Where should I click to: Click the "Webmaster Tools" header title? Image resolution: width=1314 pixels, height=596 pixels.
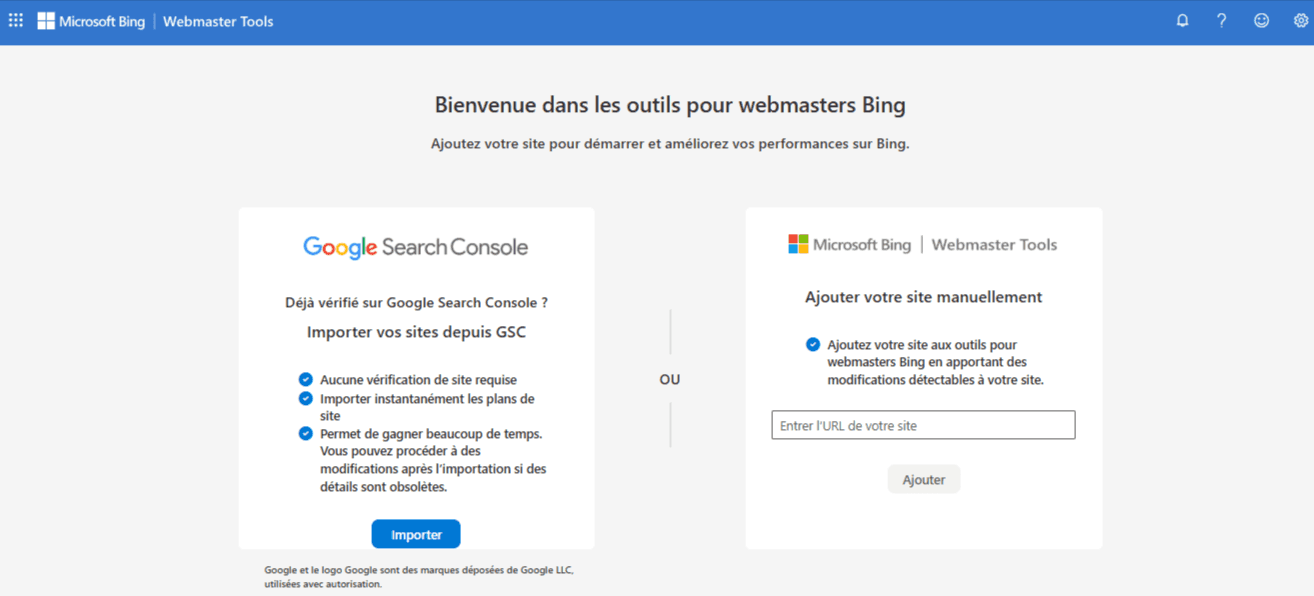coord(218,21)
